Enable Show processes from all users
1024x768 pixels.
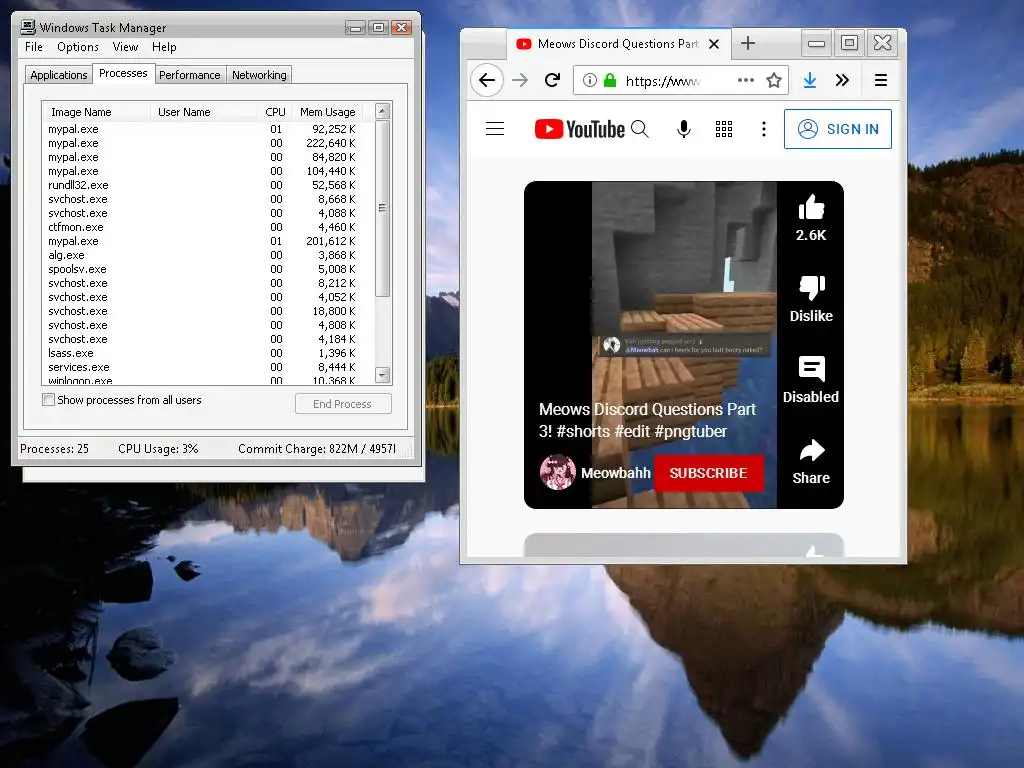[x=48, y=400]
